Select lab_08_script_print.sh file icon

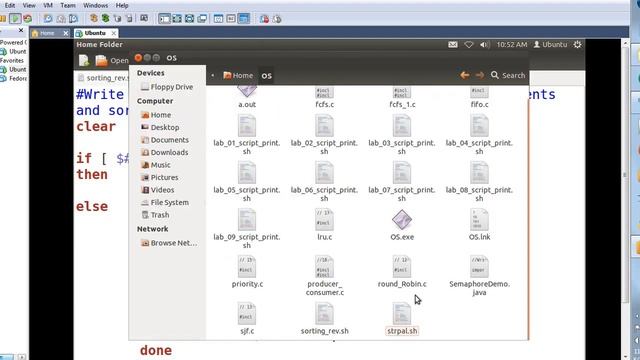479,173
